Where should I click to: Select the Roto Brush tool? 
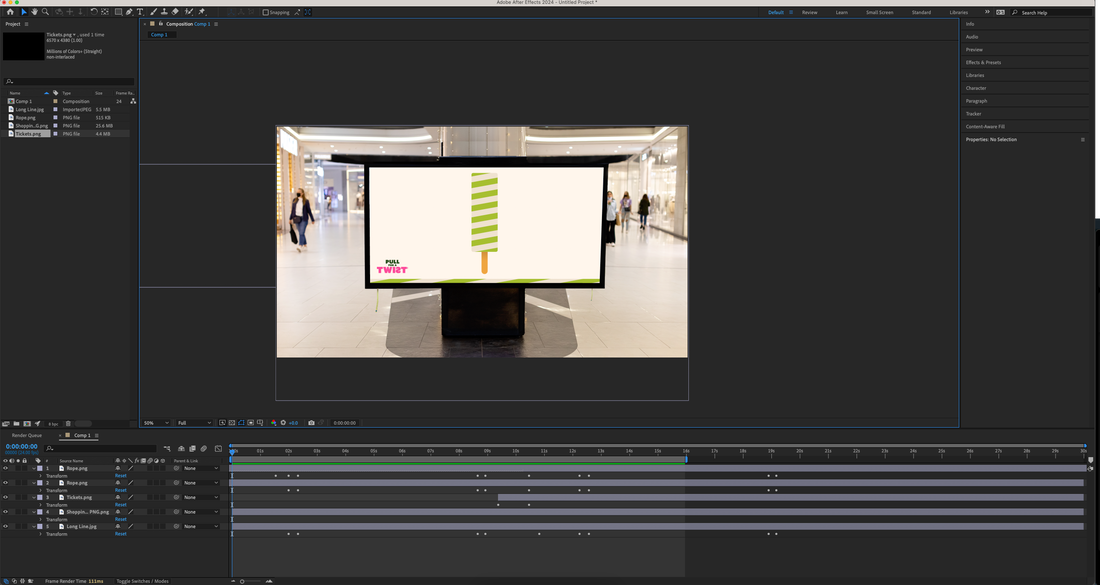189,12
